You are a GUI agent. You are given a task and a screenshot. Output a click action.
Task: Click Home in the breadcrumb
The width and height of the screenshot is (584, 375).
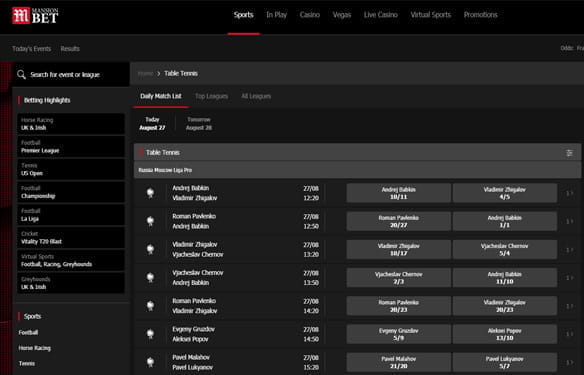point(145,74)
